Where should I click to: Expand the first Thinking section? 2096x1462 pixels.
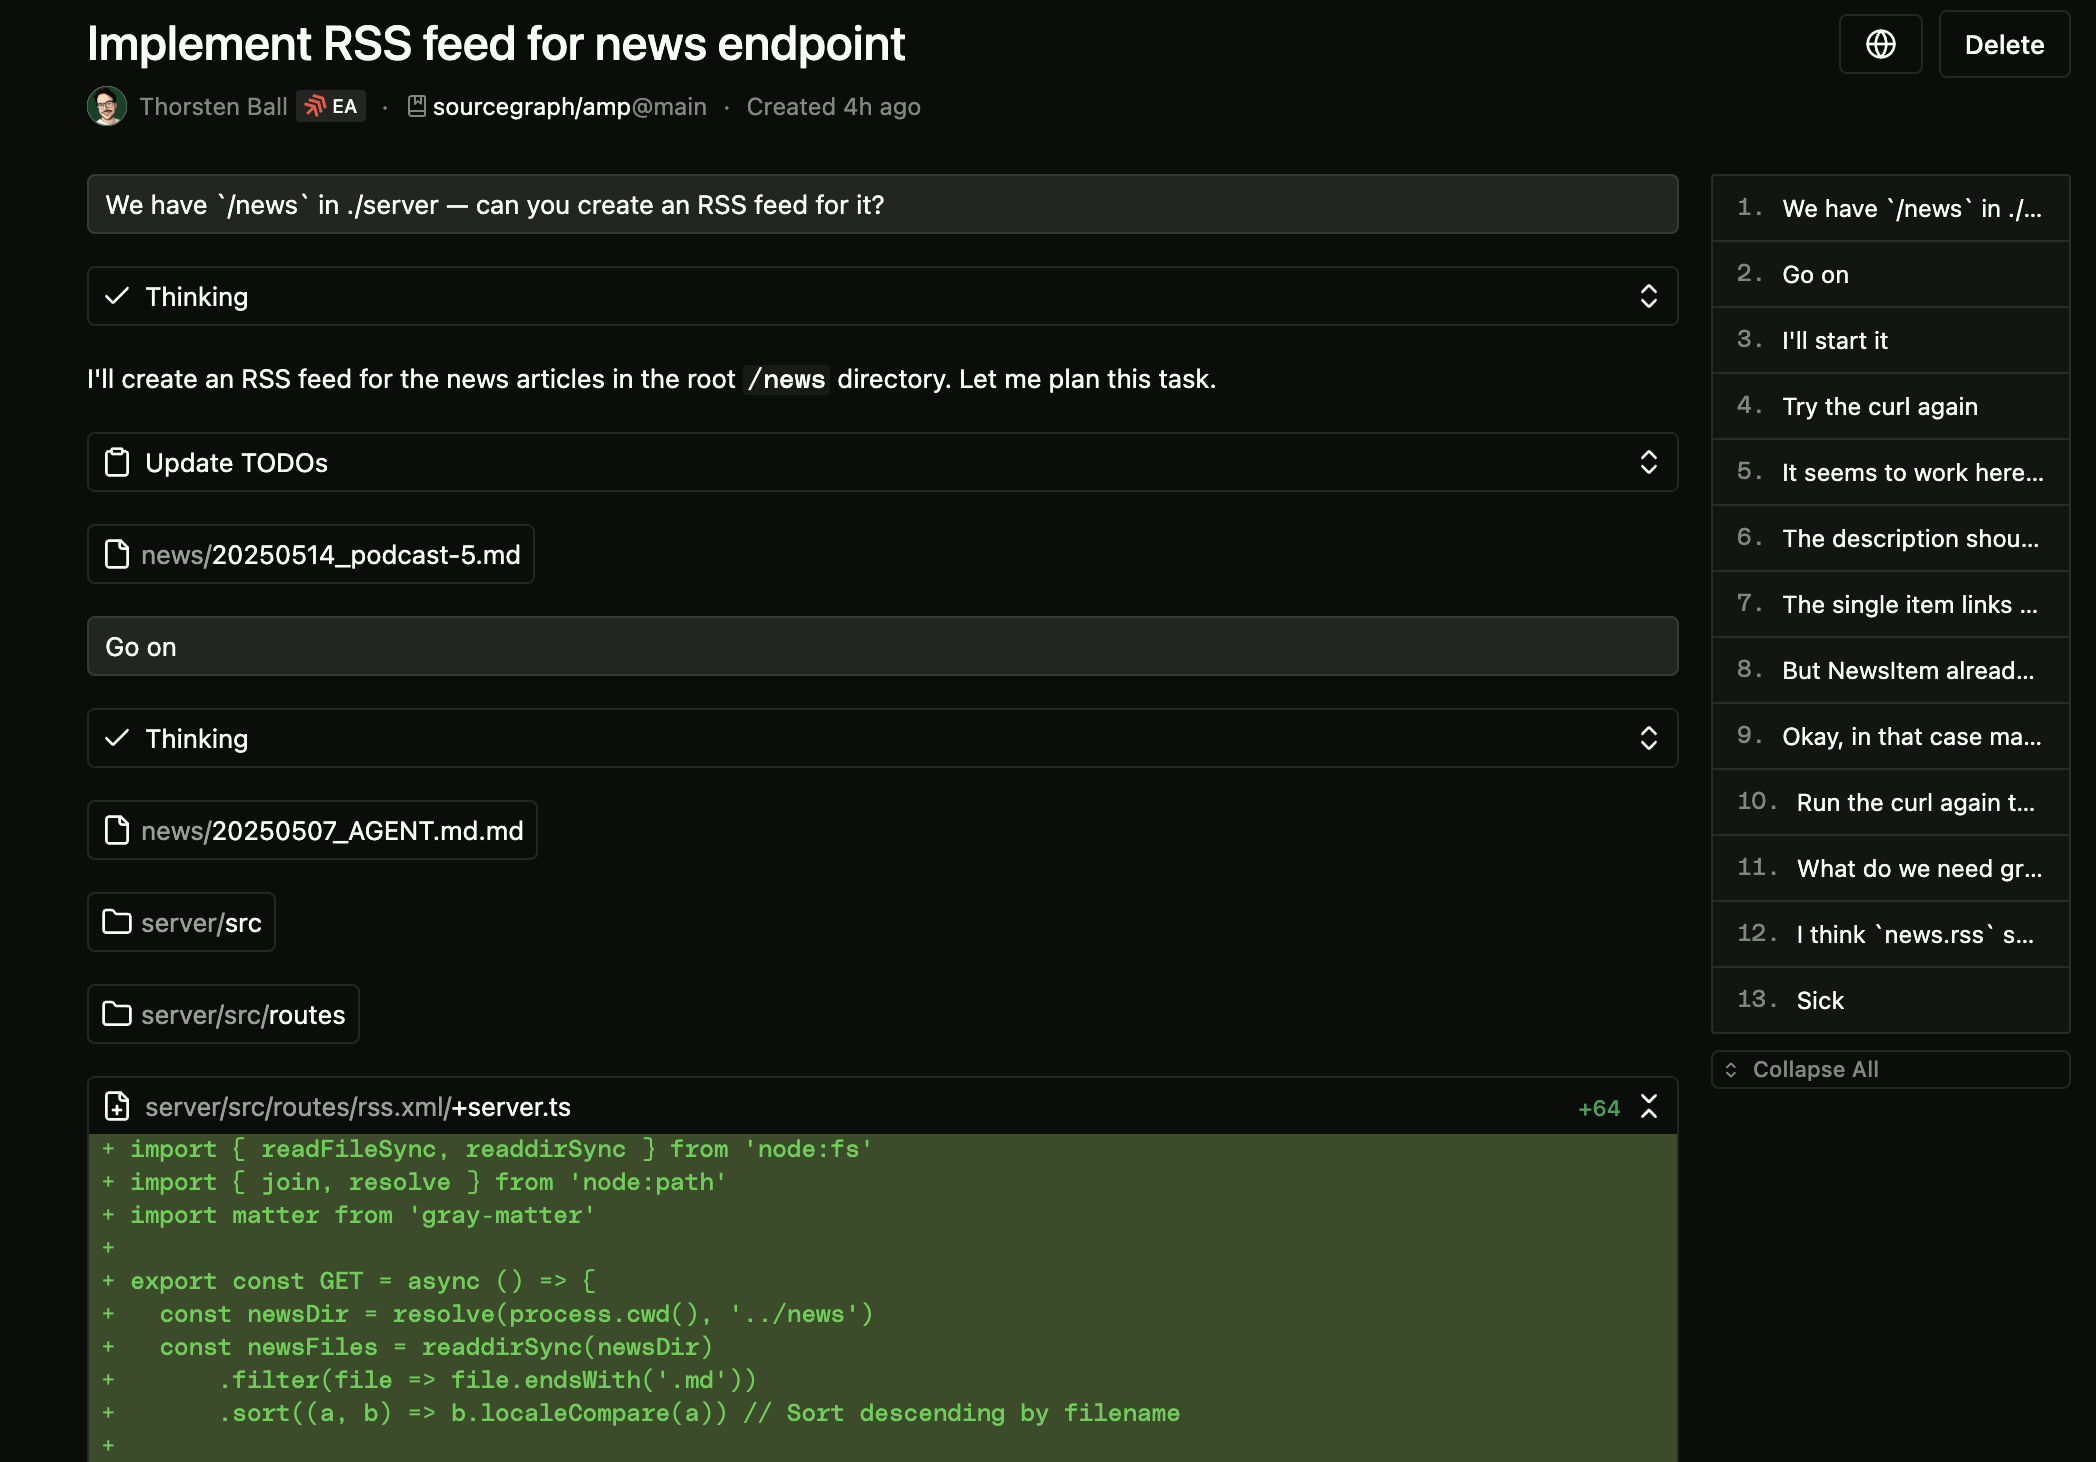point(1648,296)
